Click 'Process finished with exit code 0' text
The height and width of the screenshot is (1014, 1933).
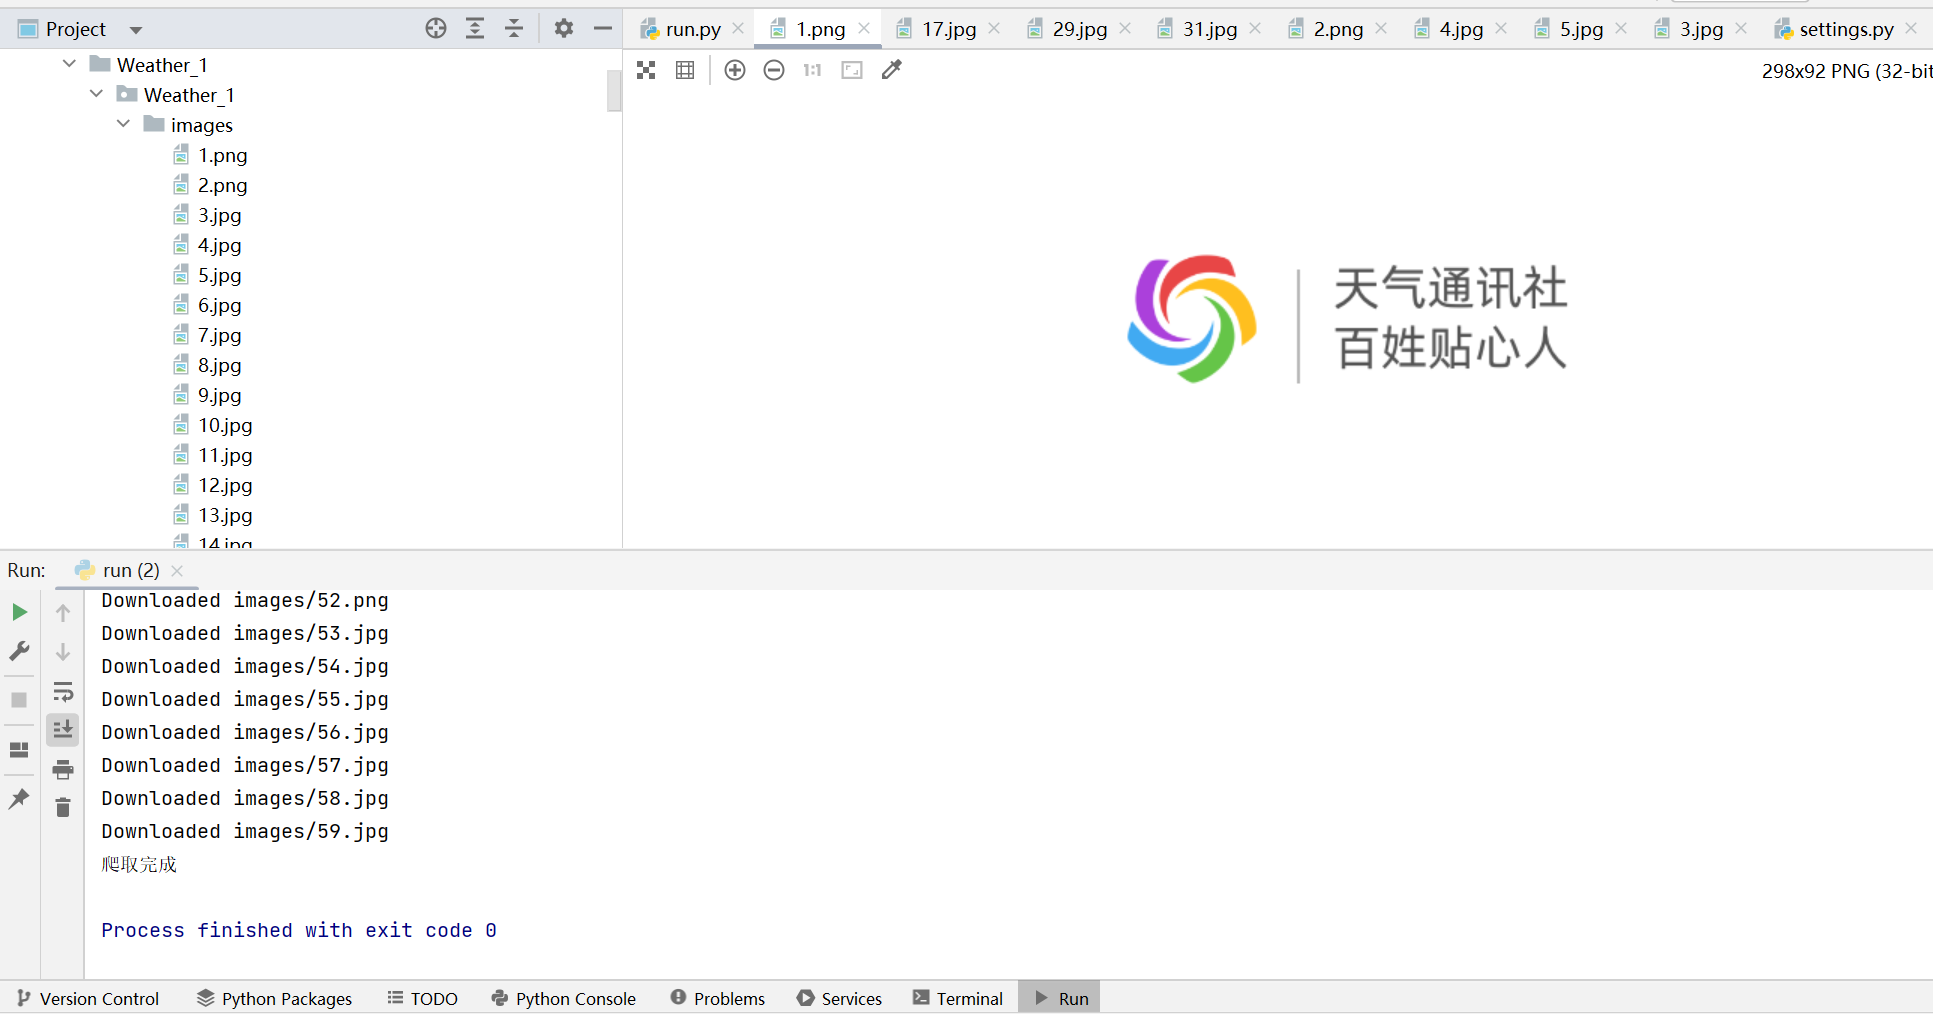point(299,930)
